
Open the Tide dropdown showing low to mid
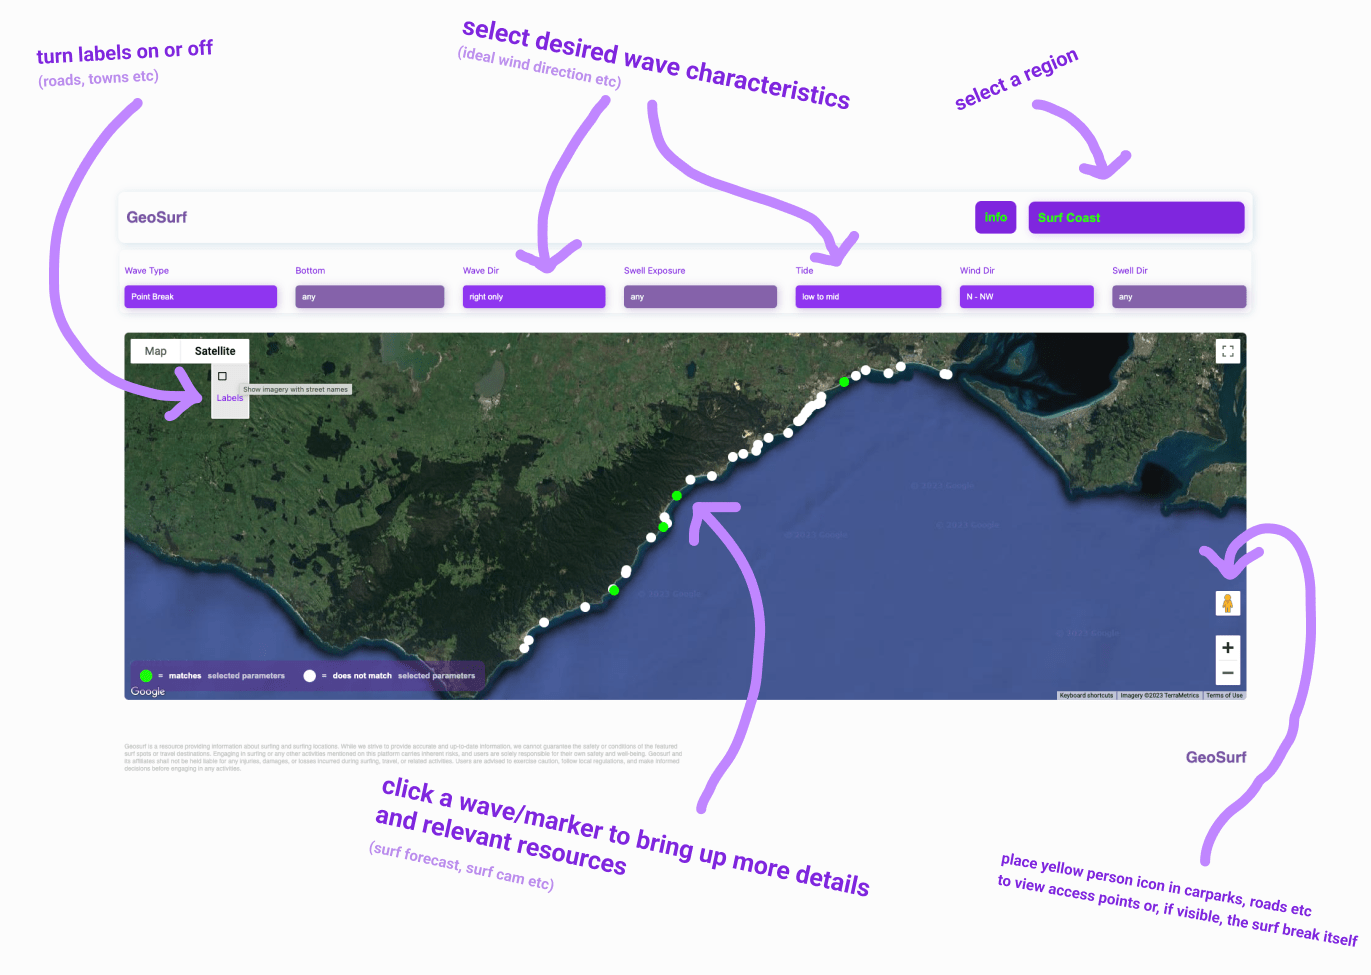pos(868,297)
